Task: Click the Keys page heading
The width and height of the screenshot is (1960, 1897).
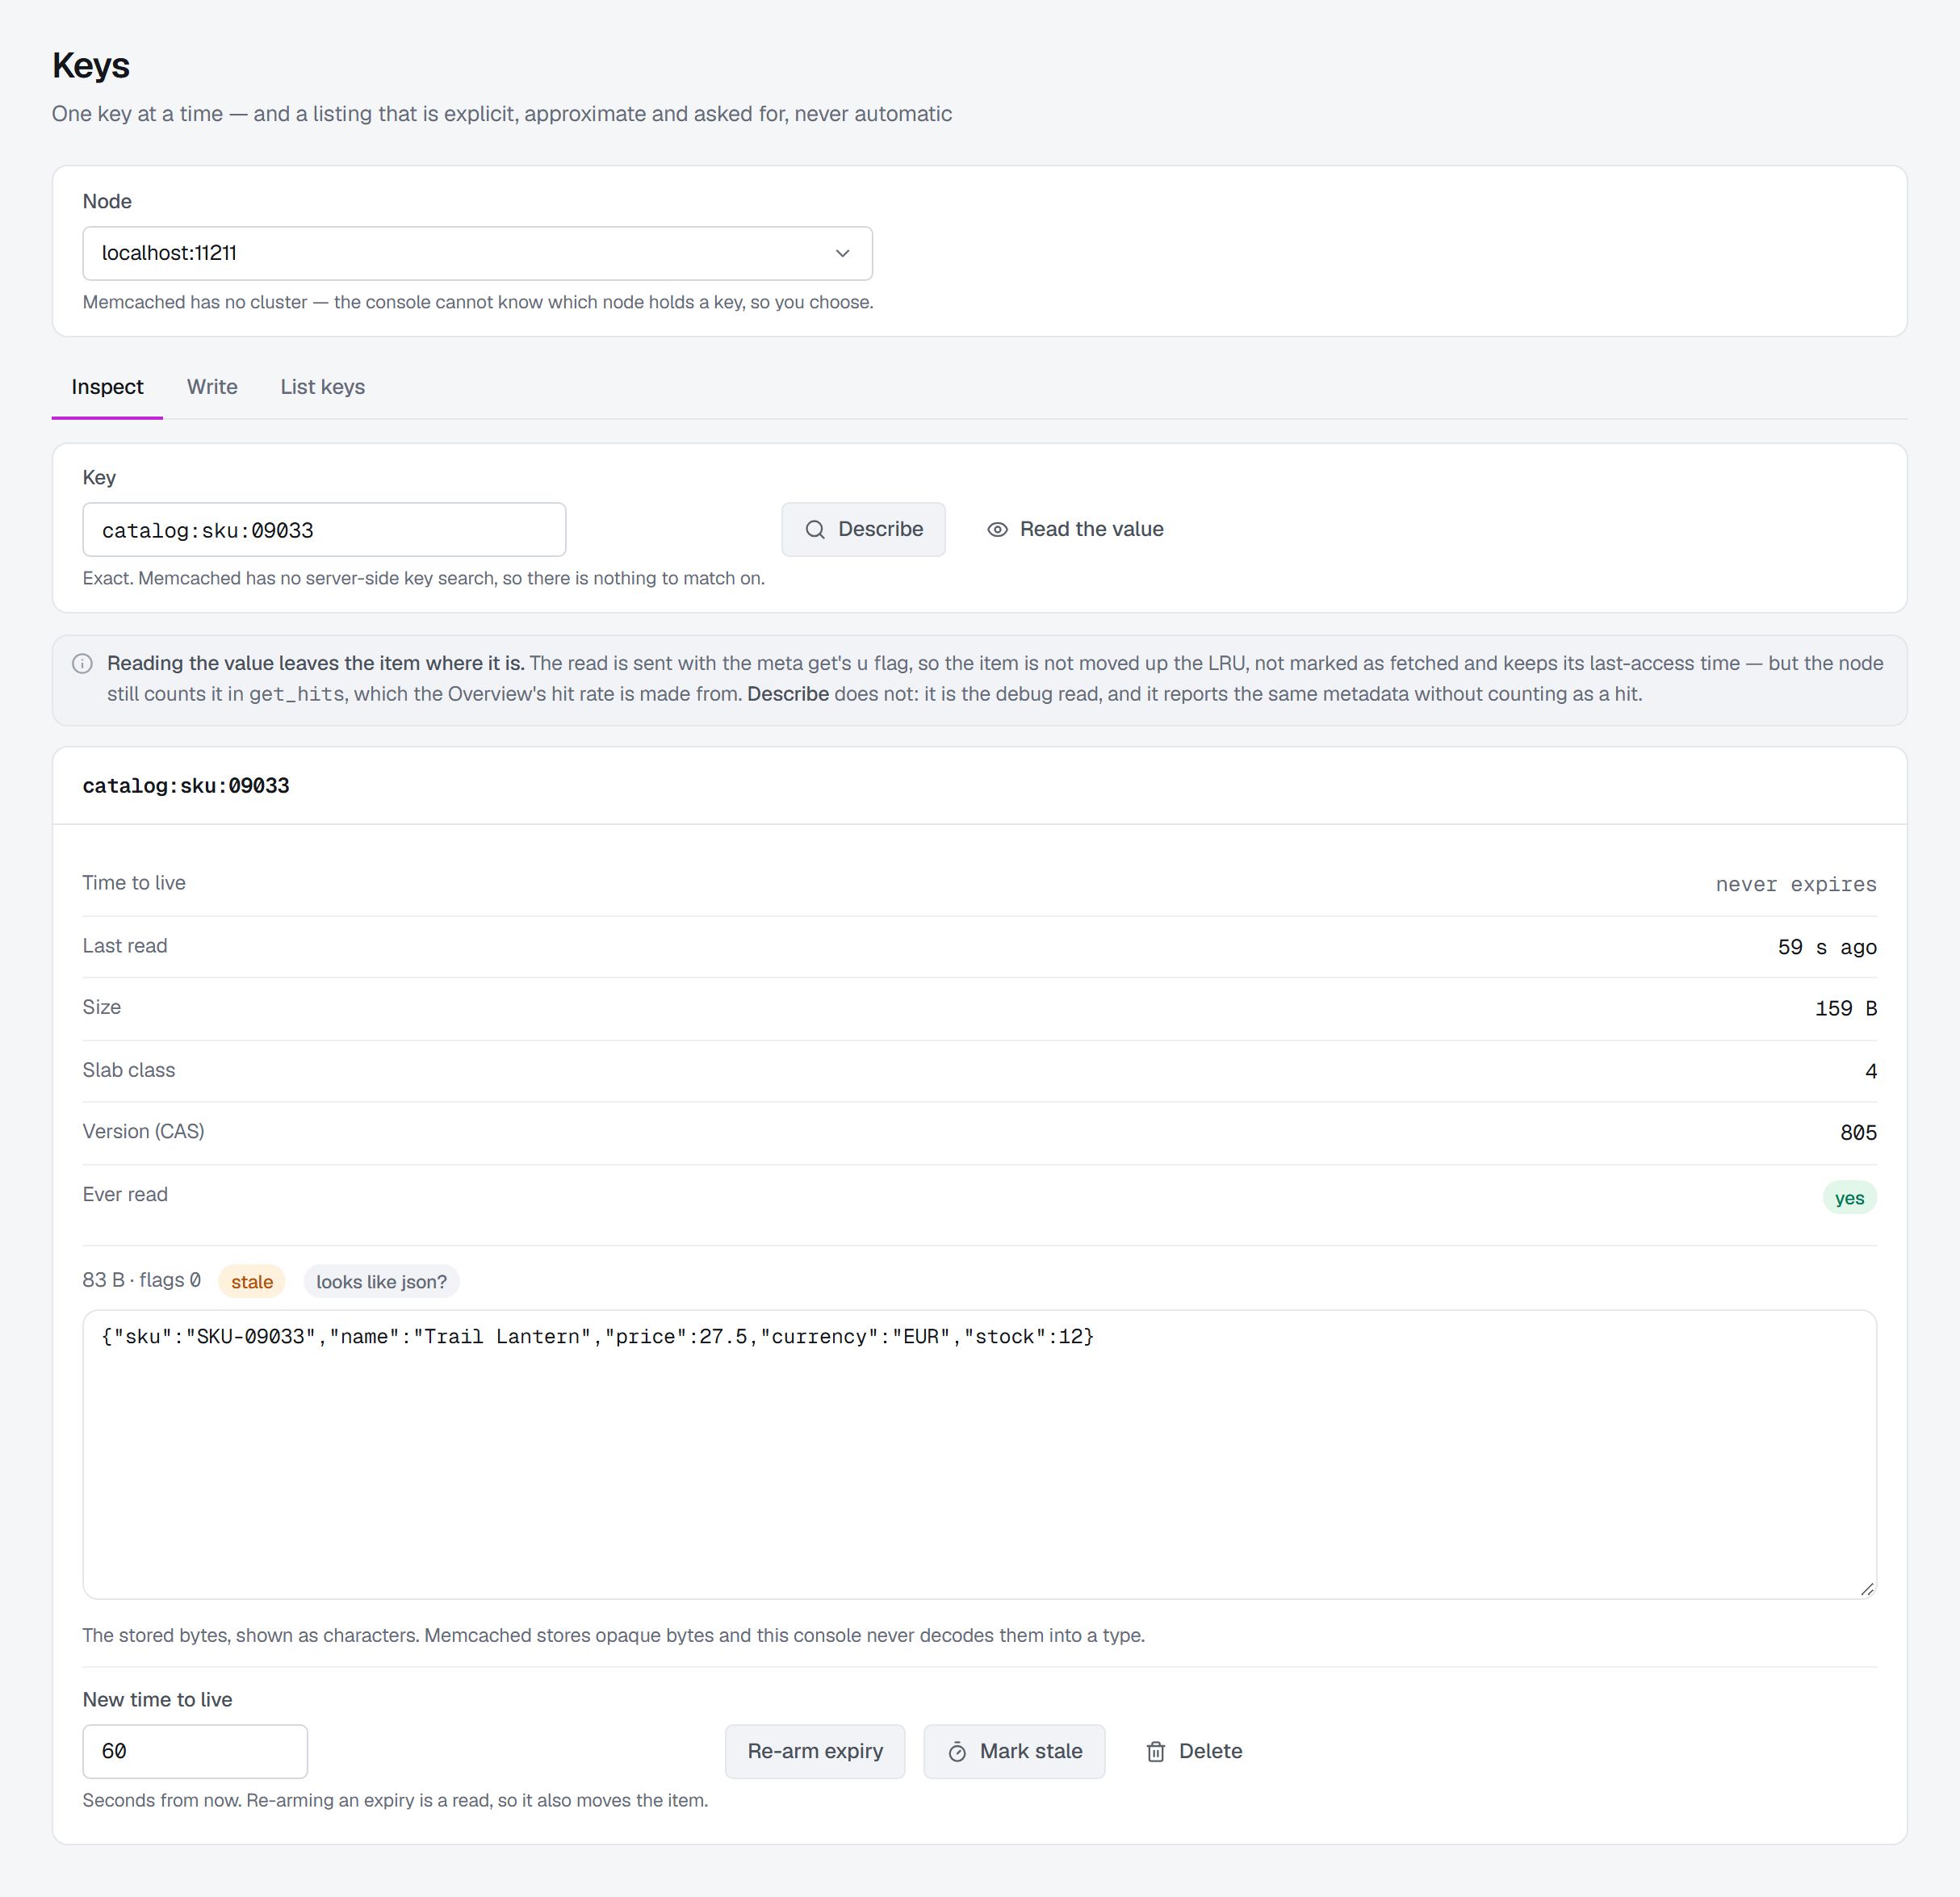Action: tap(91, 65)
